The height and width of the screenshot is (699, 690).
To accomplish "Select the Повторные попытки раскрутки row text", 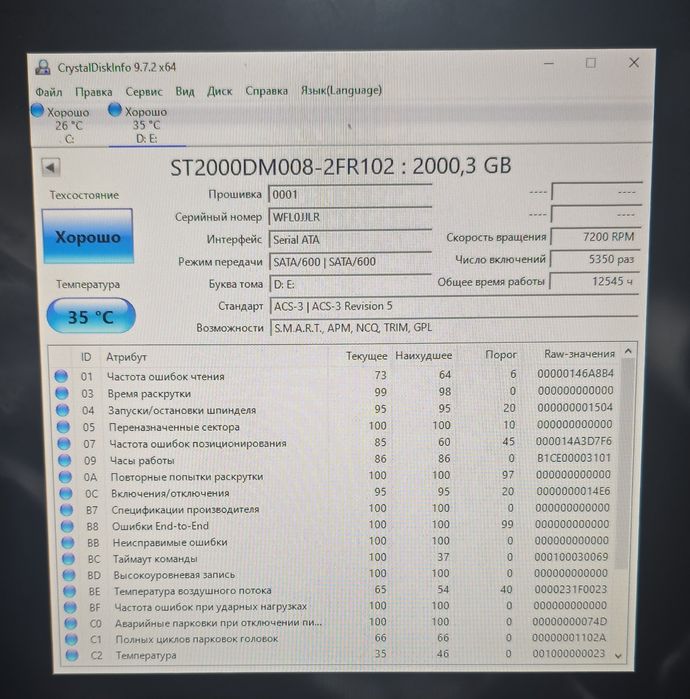I will click(x=187, y=477).
